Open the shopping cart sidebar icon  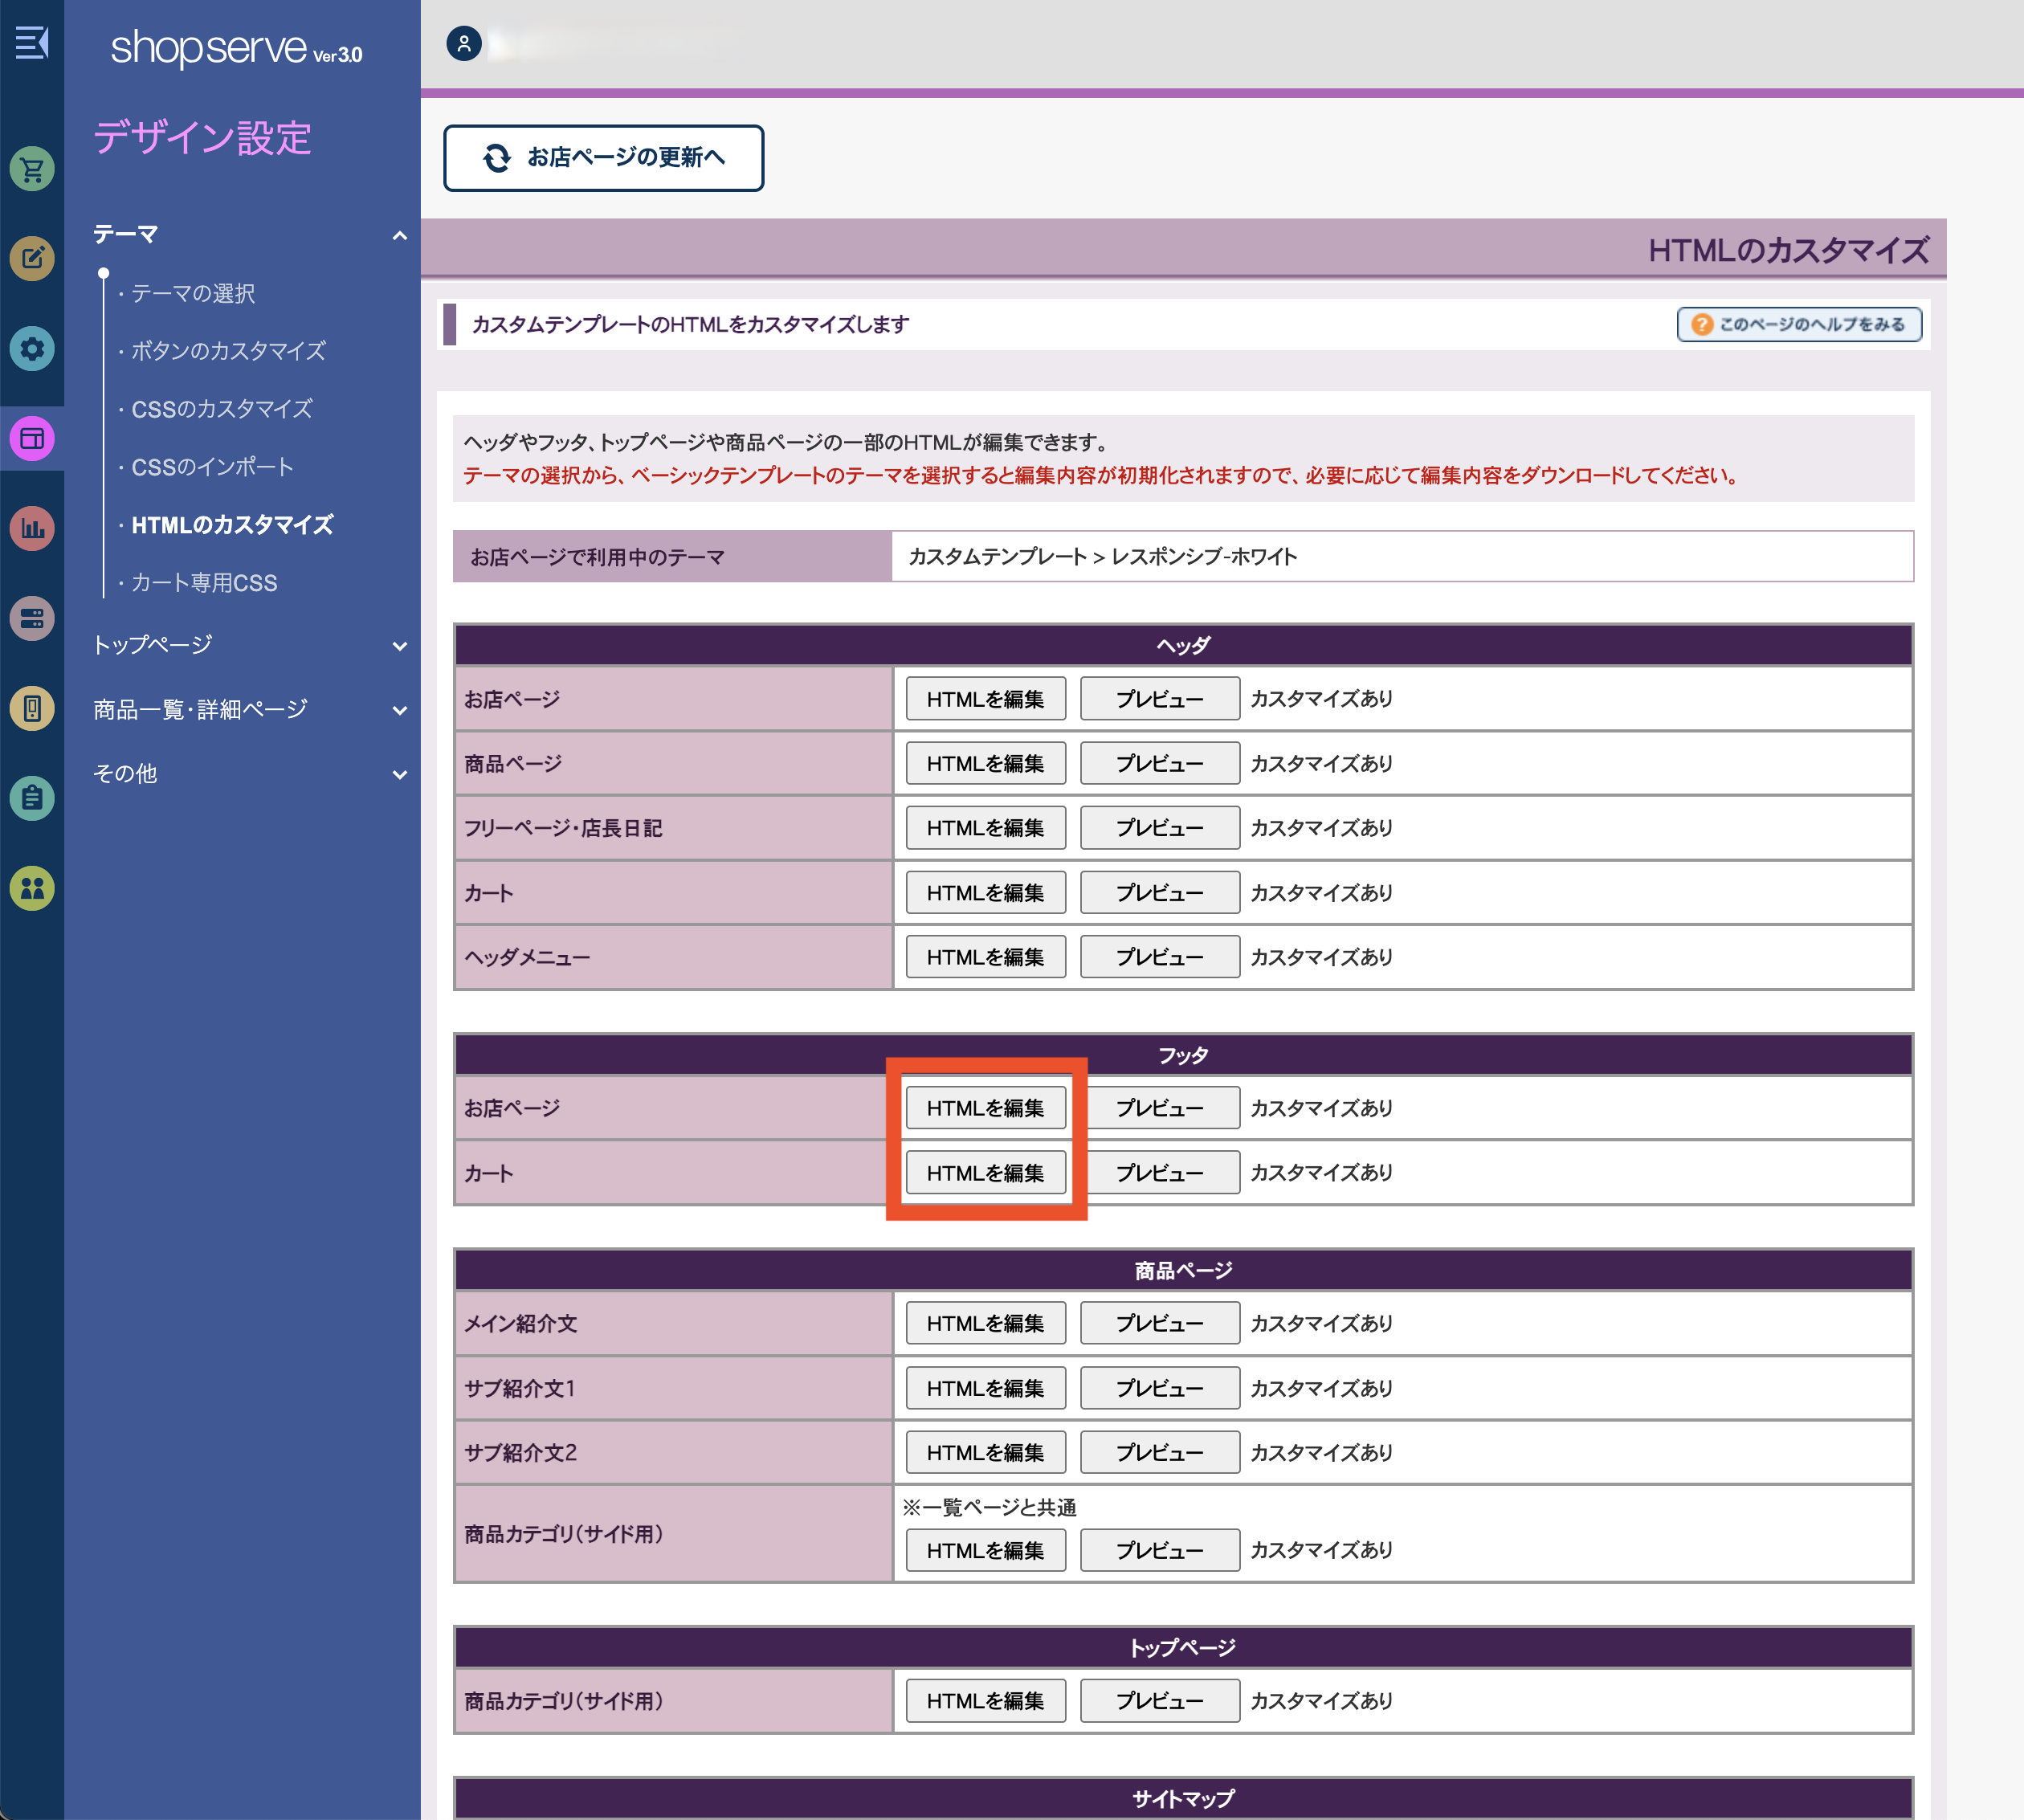32,169
